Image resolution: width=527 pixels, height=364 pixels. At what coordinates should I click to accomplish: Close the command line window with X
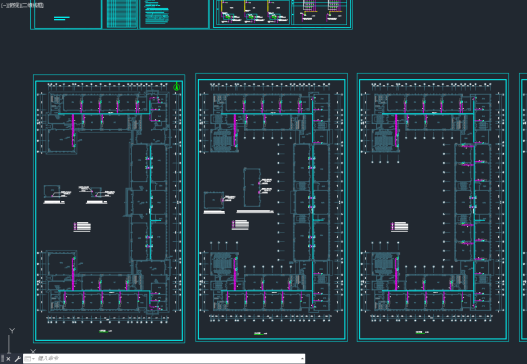(8, 359)
